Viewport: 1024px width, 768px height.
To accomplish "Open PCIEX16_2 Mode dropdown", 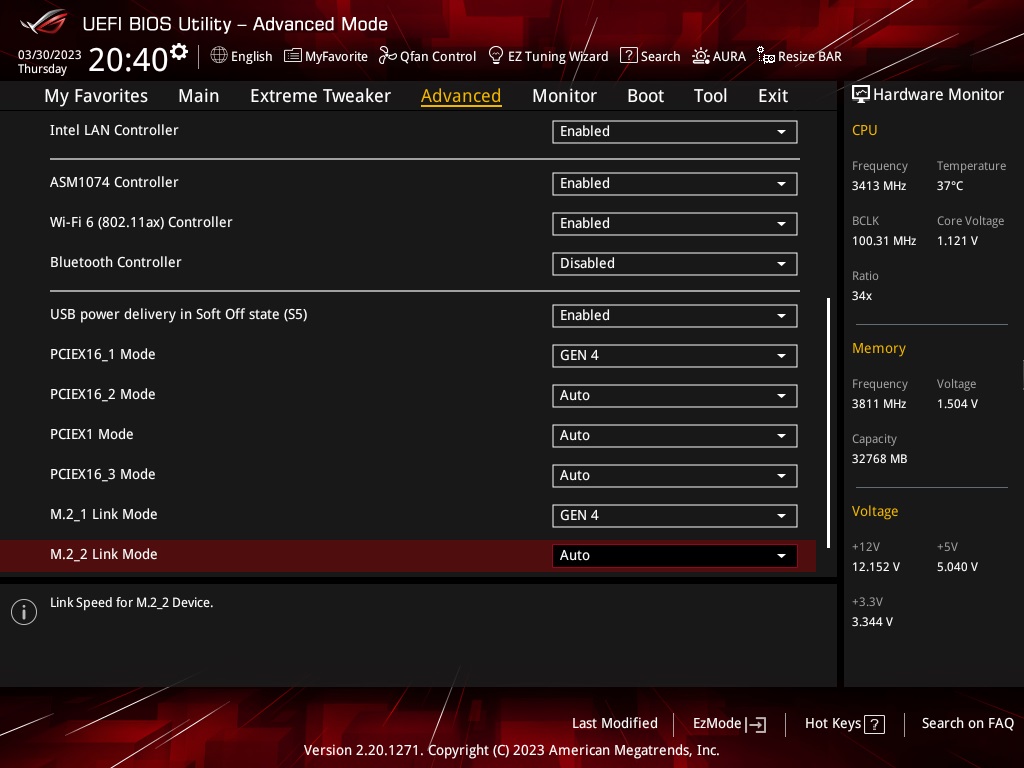I will coord(675,395).
